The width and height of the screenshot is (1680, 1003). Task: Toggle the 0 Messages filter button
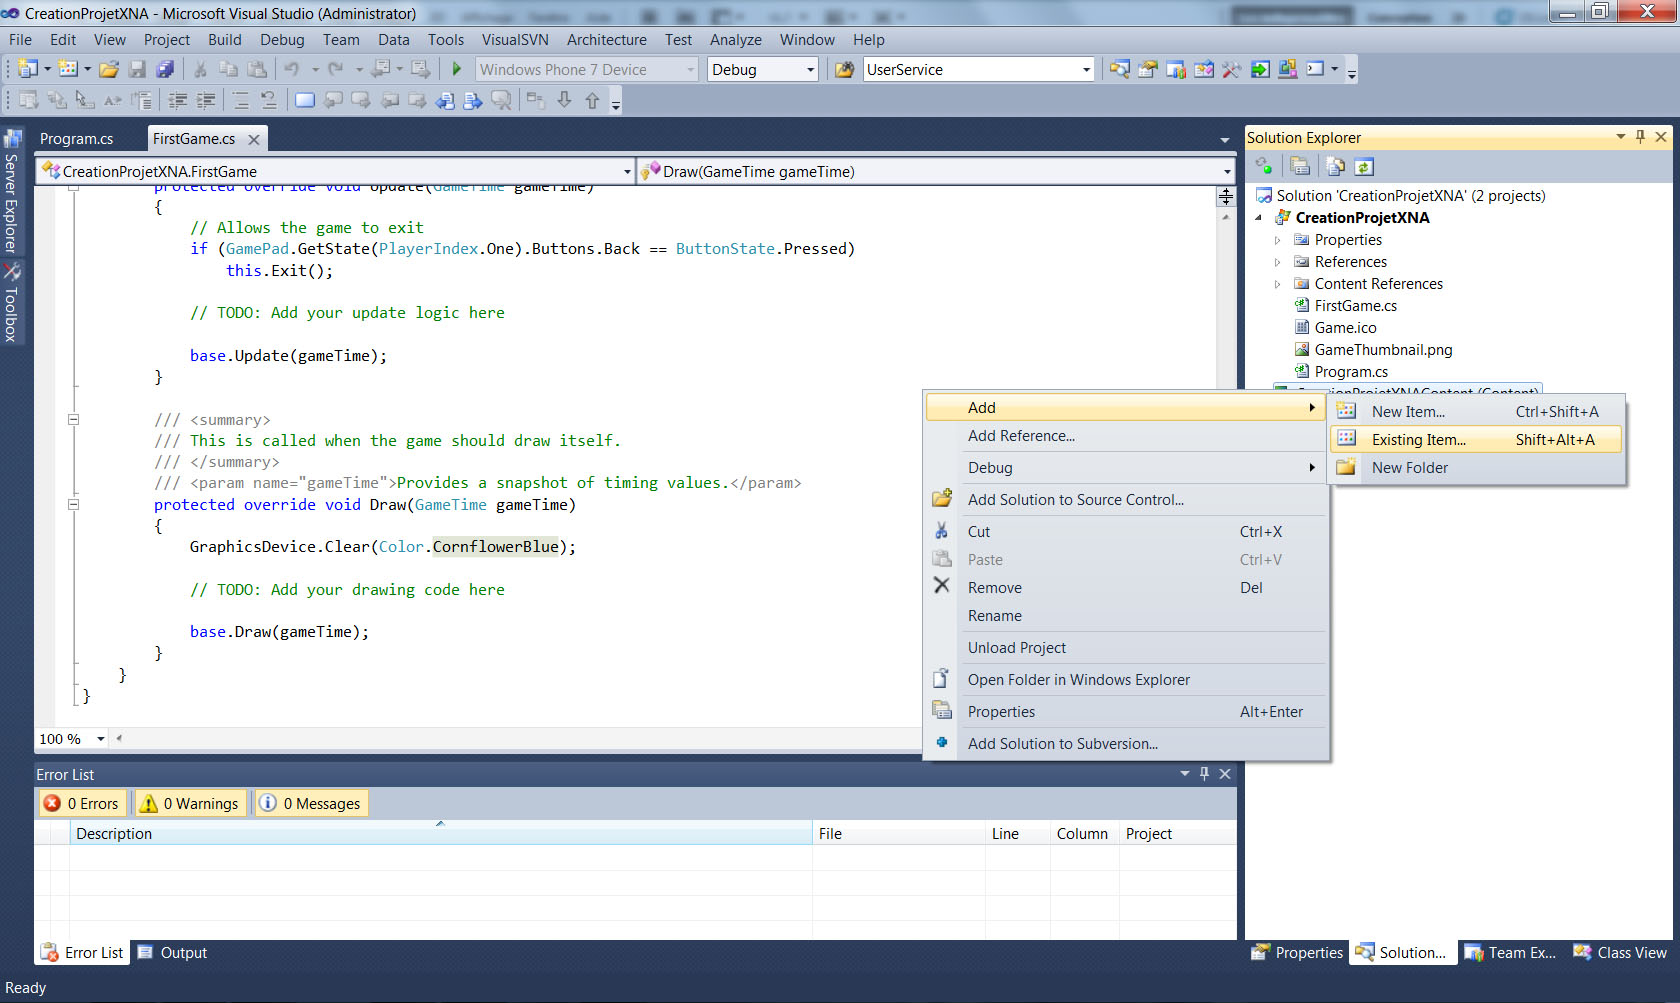[x=311, y=804]
